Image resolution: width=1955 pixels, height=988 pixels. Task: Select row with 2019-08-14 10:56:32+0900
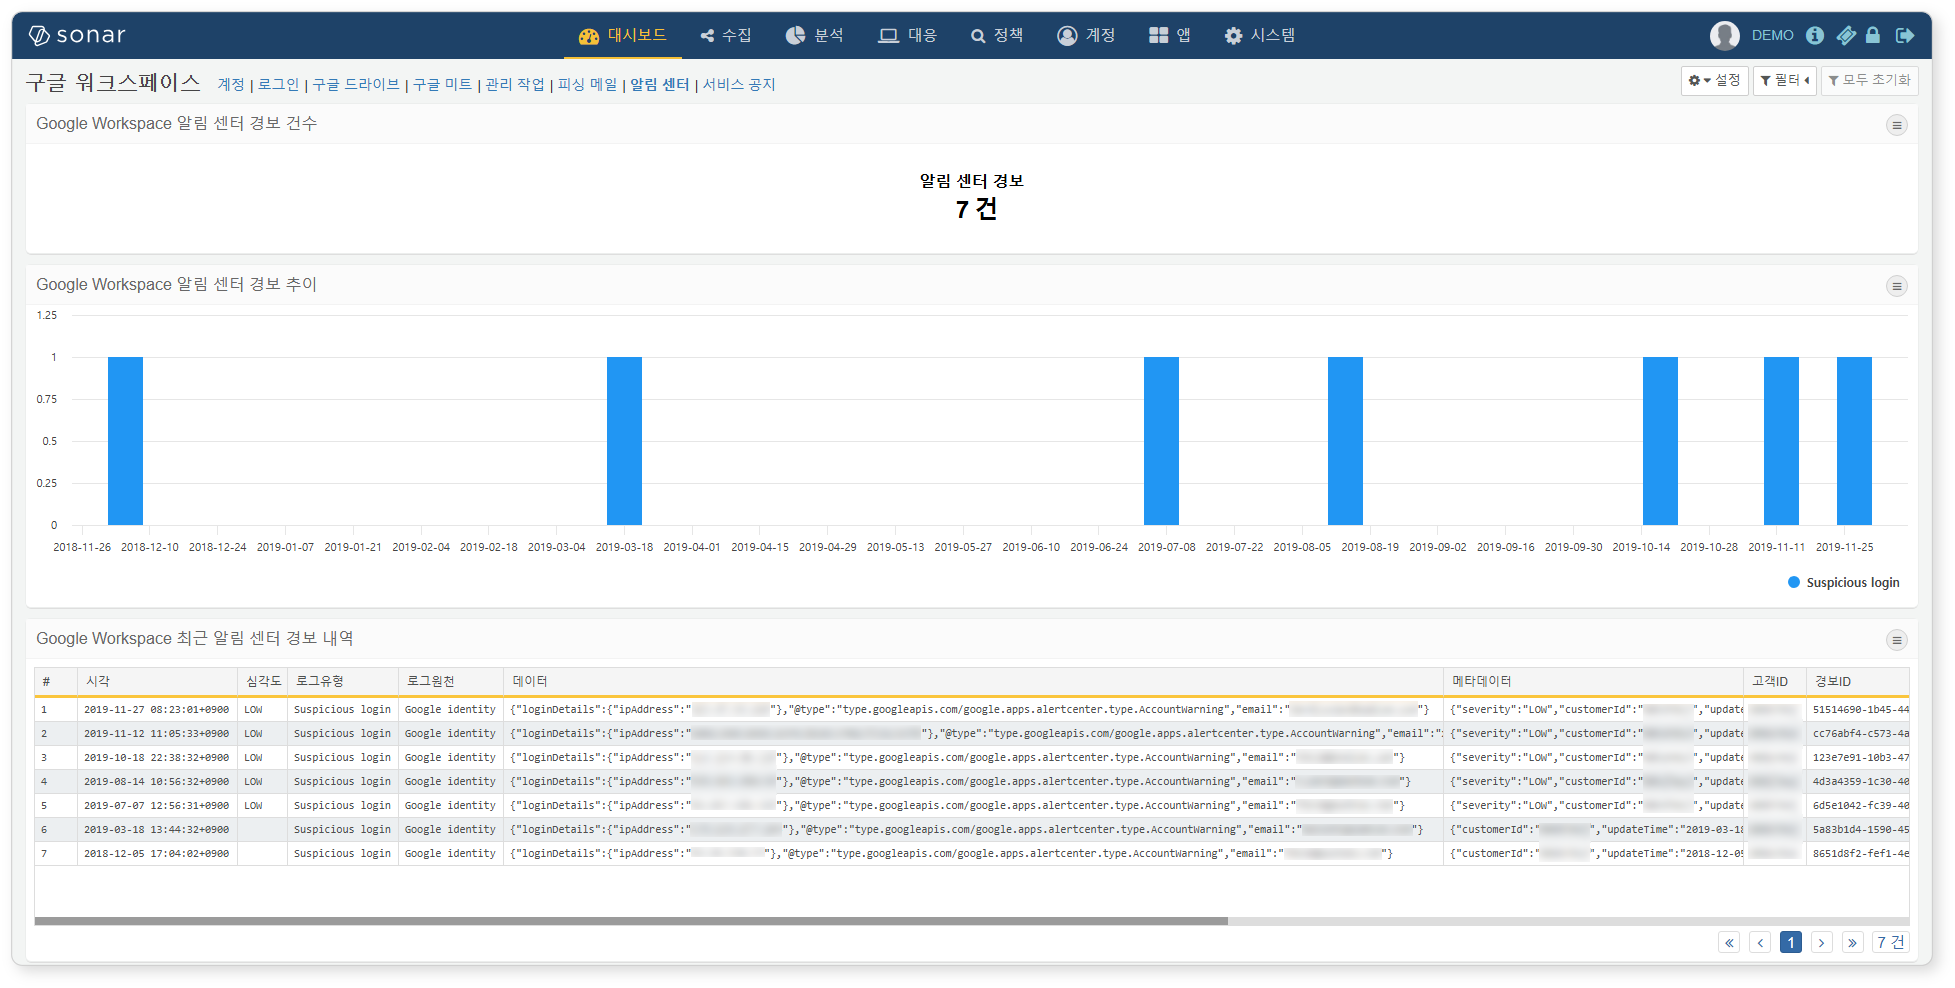(972, 782)
